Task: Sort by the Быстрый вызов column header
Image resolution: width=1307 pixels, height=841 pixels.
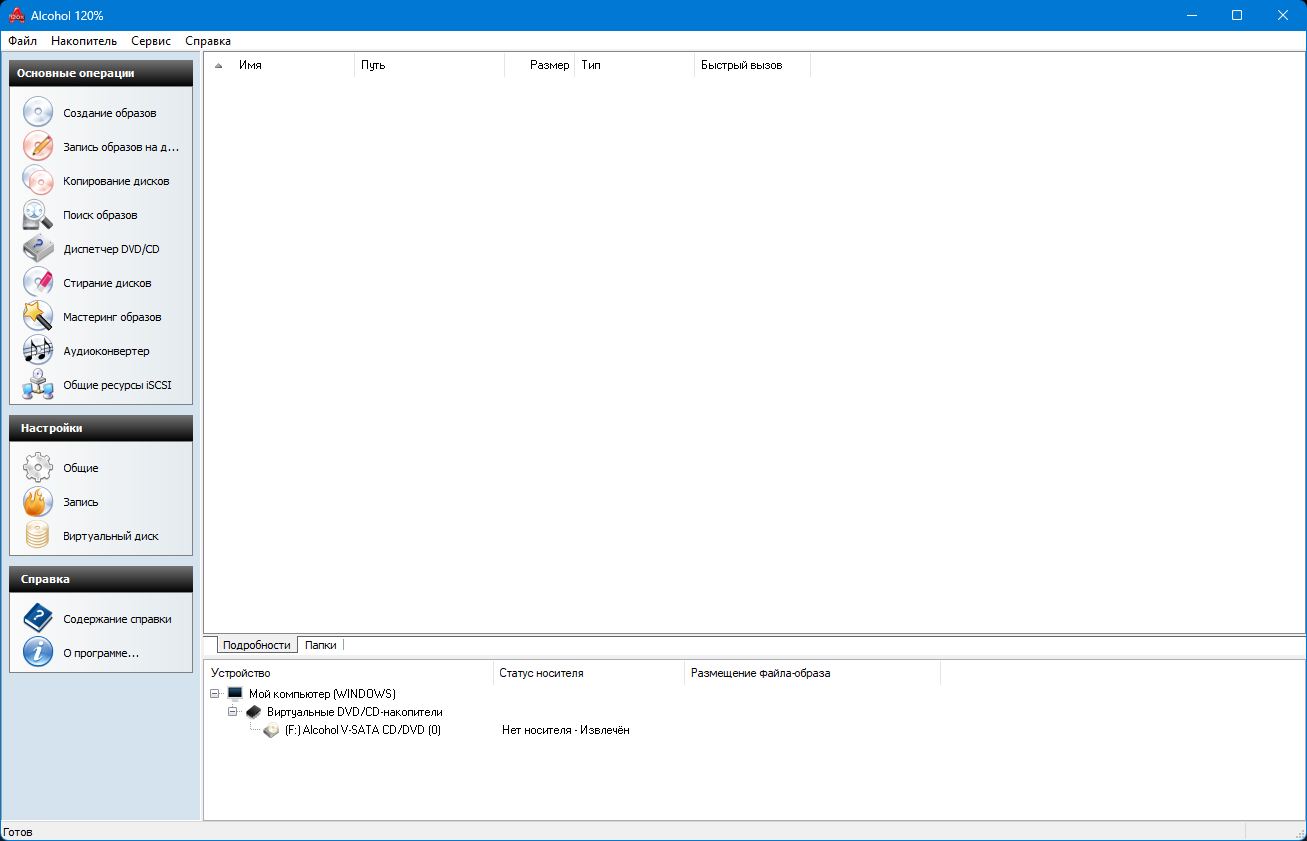Action: pos(753,65)
